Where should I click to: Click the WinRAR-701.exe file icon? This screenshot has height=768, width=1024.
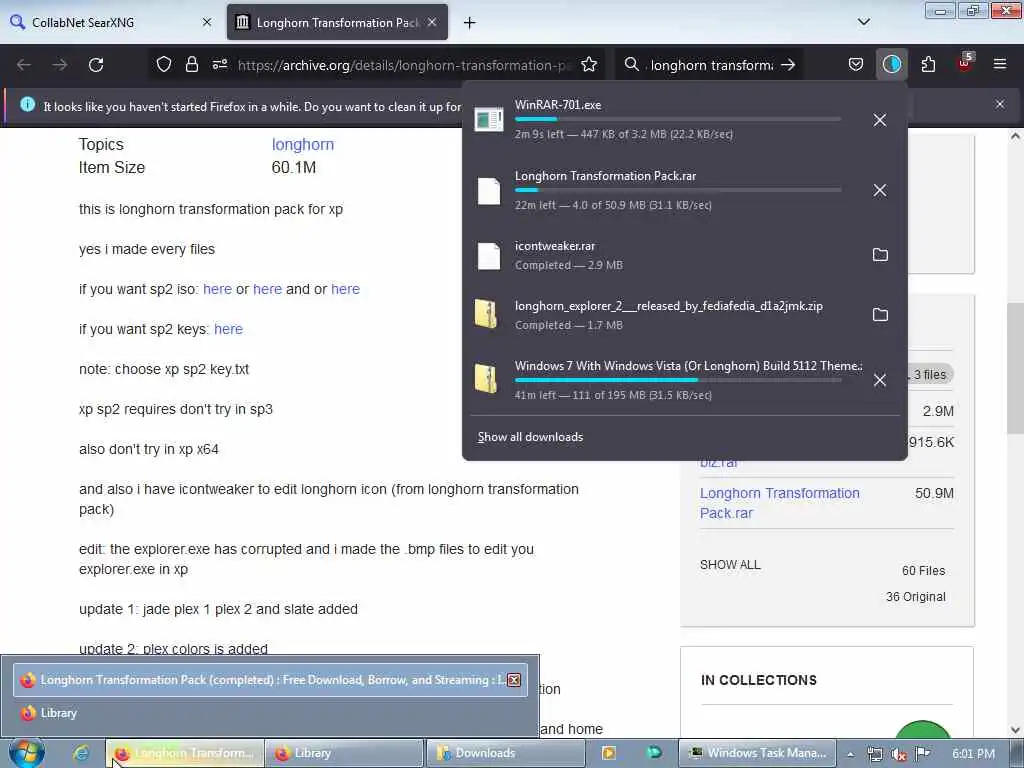pos(488,120)
